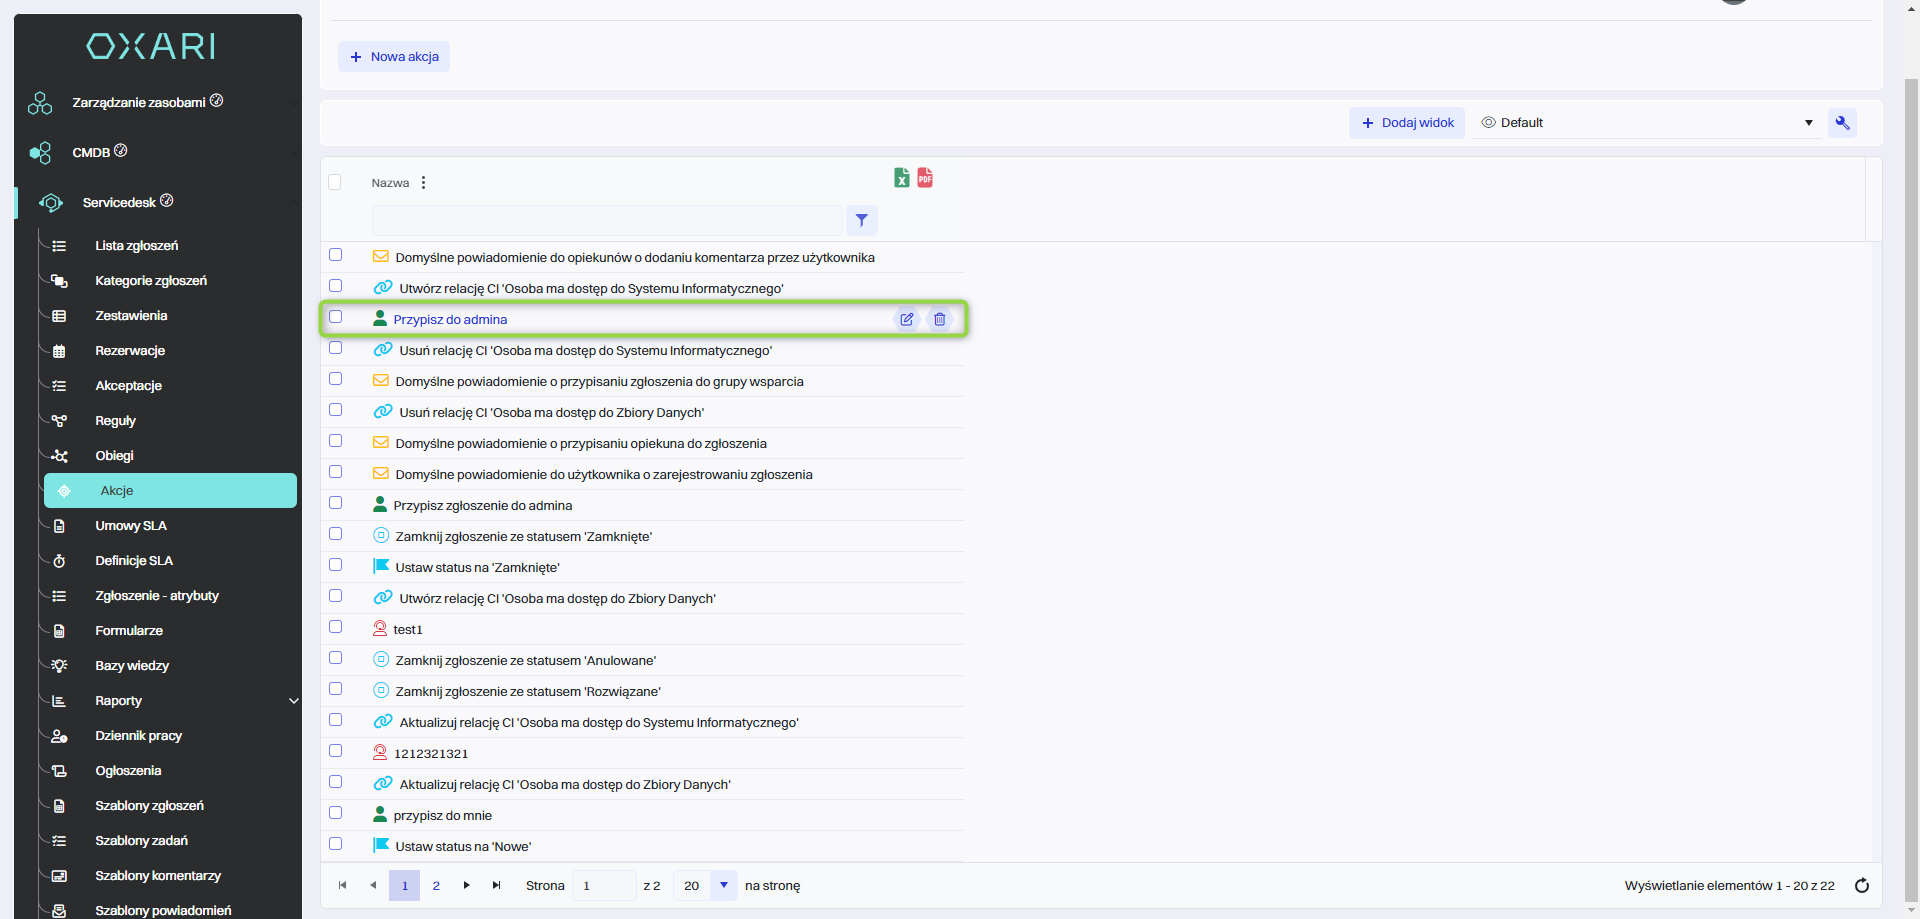Viewport: 1920px width, 919px height.
Task: Open Lista zgłoszeń in the sidebar
Action: pos(136,246)
